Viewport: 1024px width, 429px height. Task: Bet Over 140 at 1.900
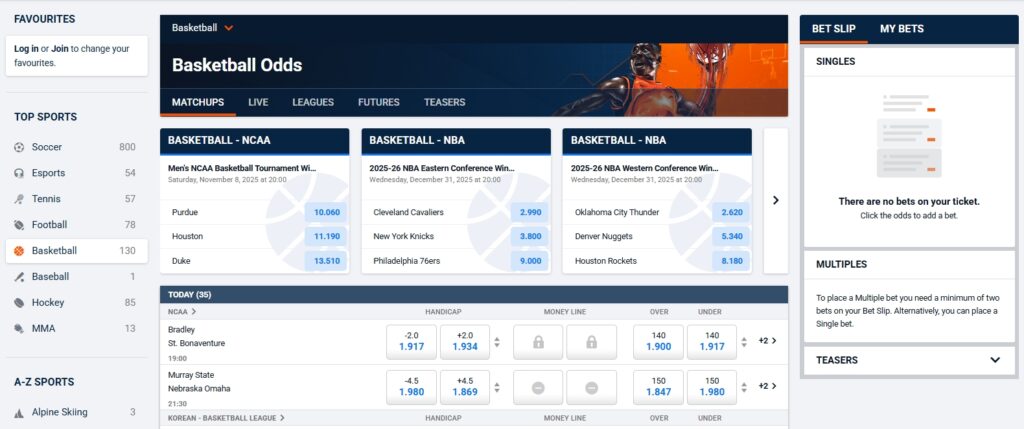click(x=658, y=342)
